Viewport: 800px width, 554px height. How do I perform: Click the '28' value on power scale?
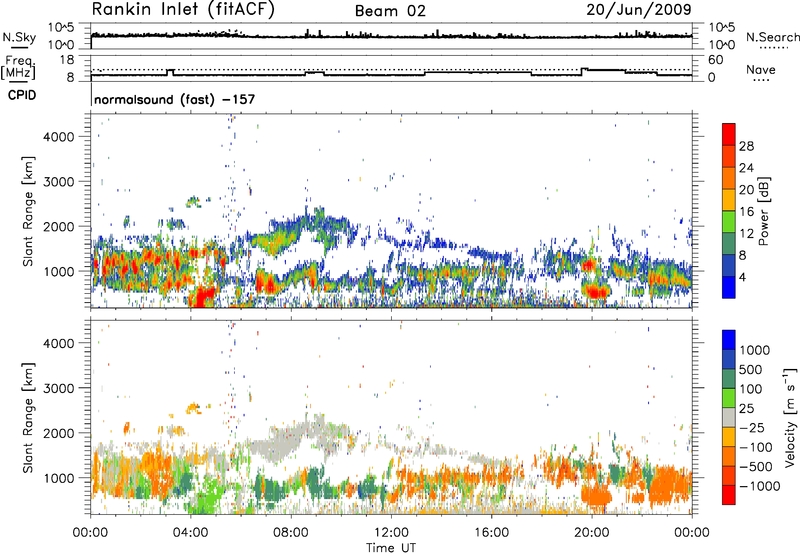click(x=746, y=146)
